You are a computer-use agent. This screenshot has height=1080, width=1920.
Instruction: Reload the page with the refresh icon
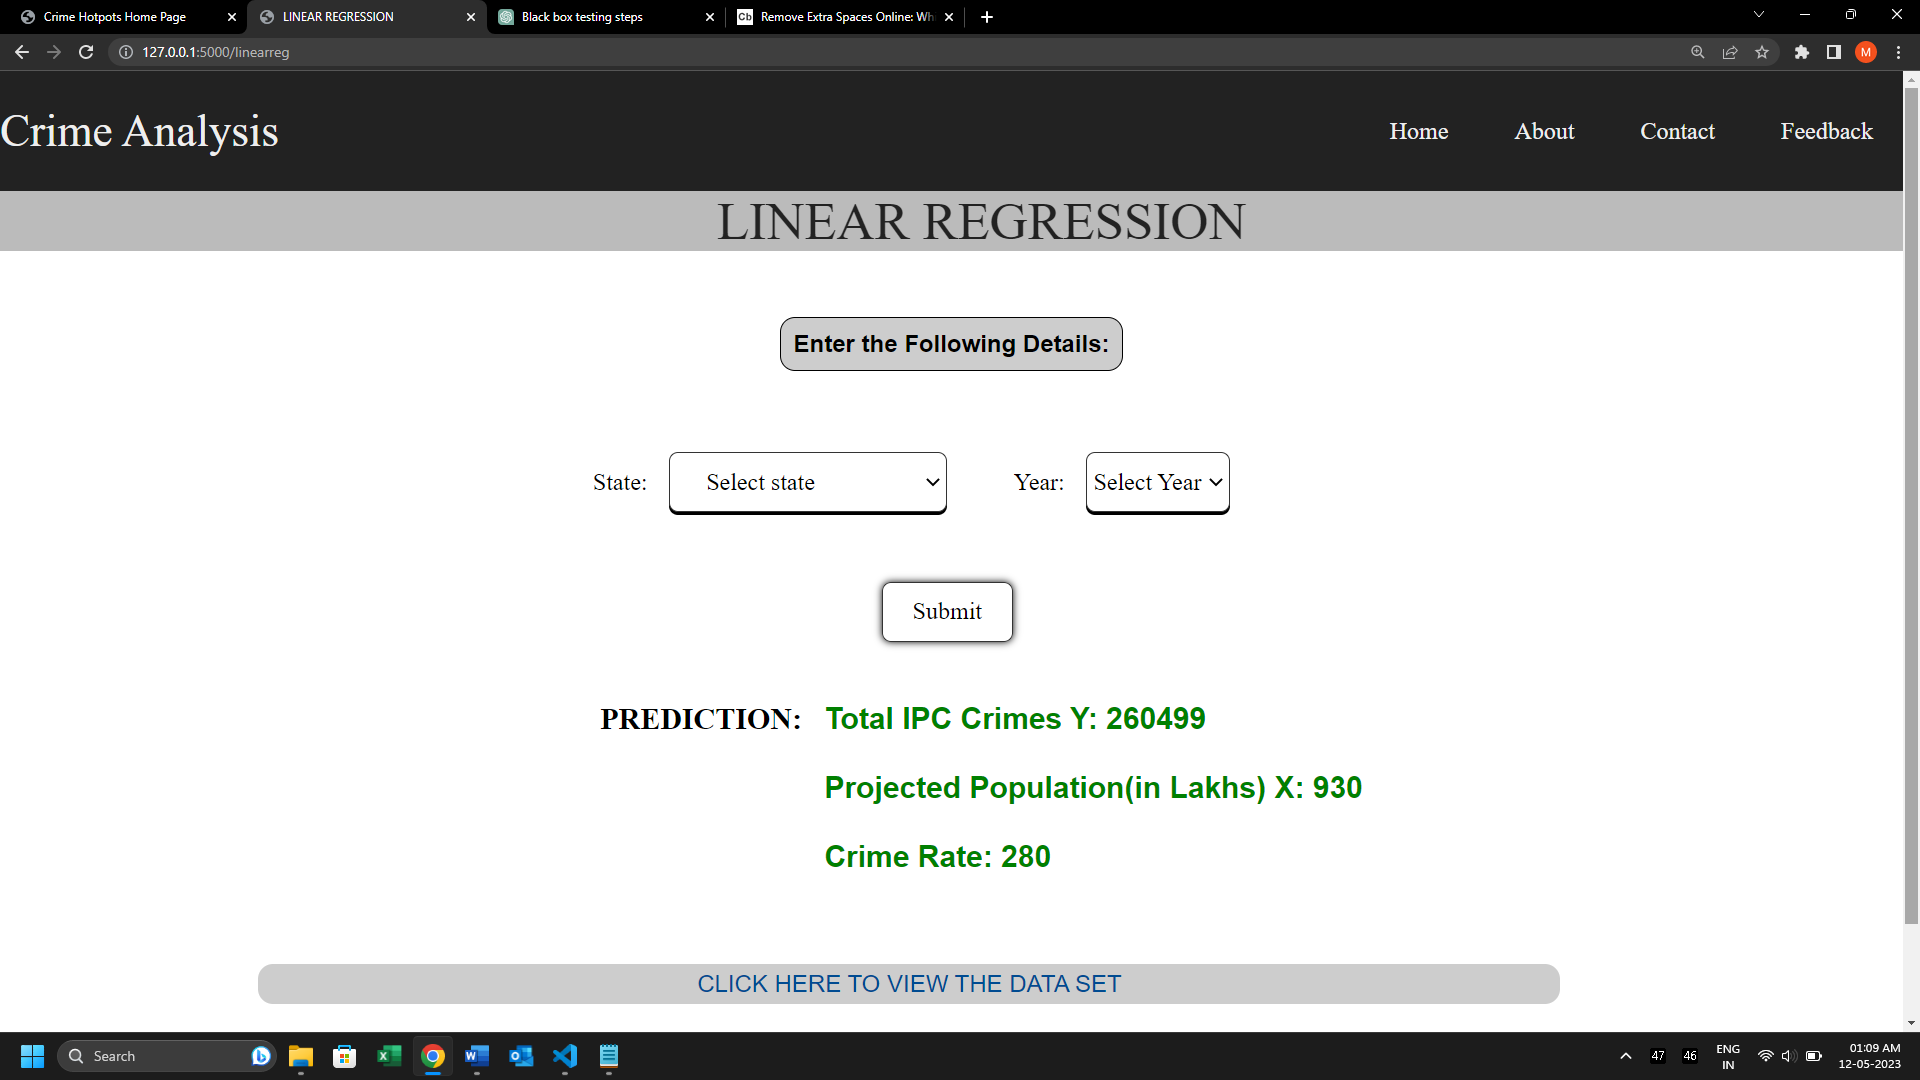point(86,52)
